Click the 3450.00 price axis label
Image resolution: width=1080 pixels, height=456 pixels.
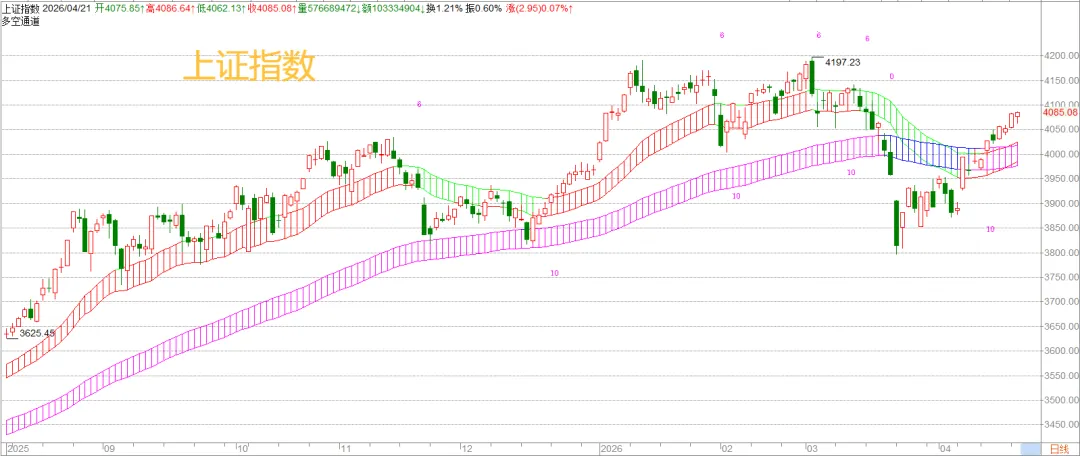[x=1061, y=425]
